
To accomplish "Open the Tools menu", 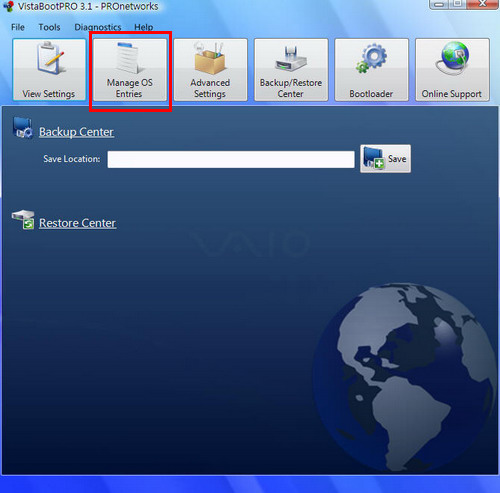I will tap(49, 27).
